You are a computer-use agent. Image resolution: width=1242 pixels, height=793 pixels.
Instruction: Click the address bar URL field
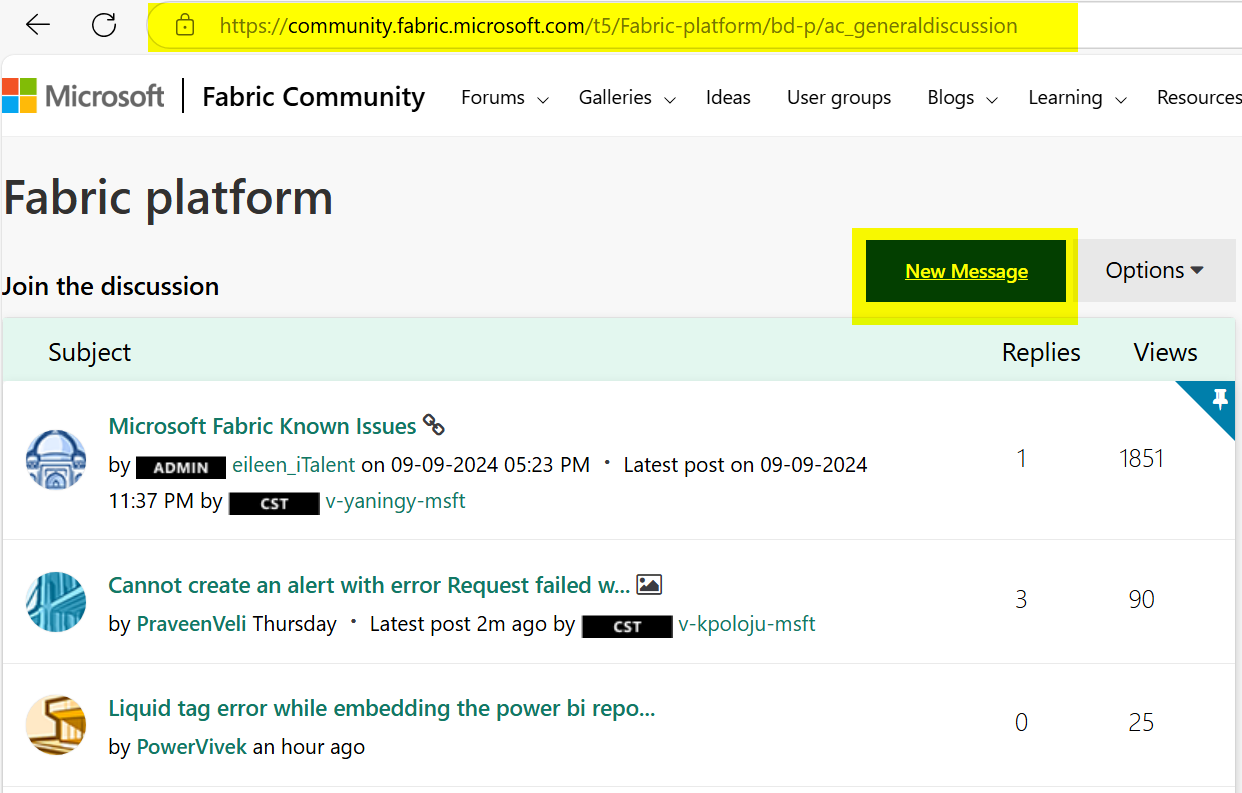(x=618, y=26)
